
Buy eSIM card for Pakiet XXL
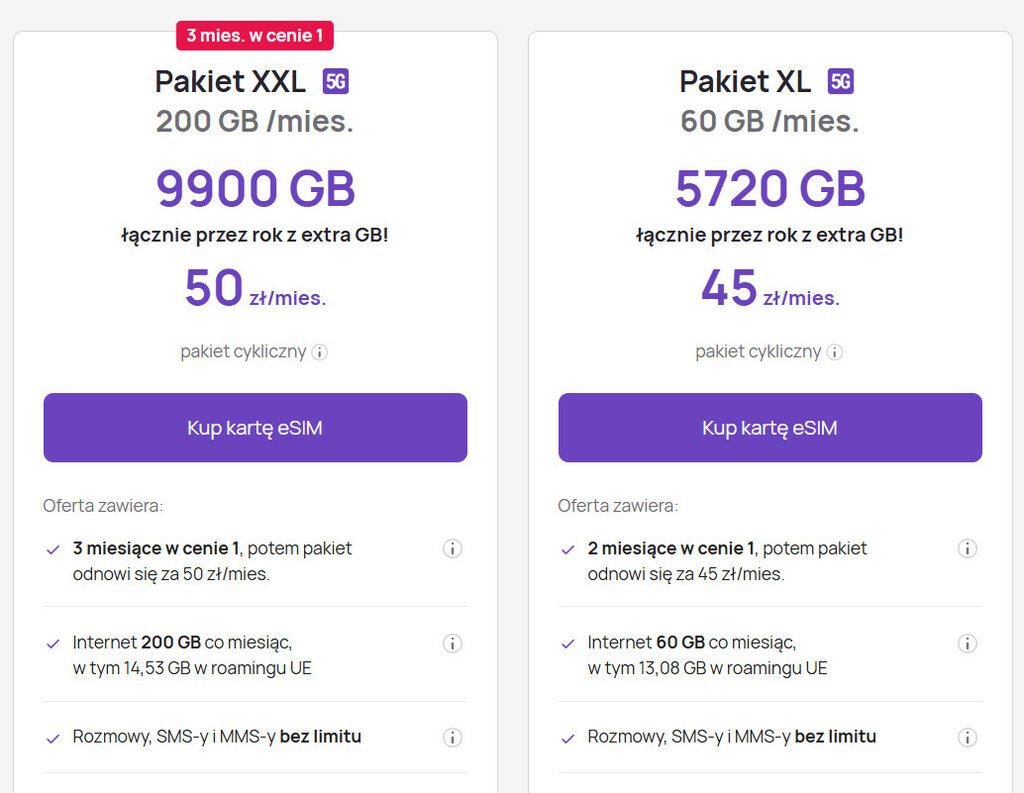tap(255, 428)
